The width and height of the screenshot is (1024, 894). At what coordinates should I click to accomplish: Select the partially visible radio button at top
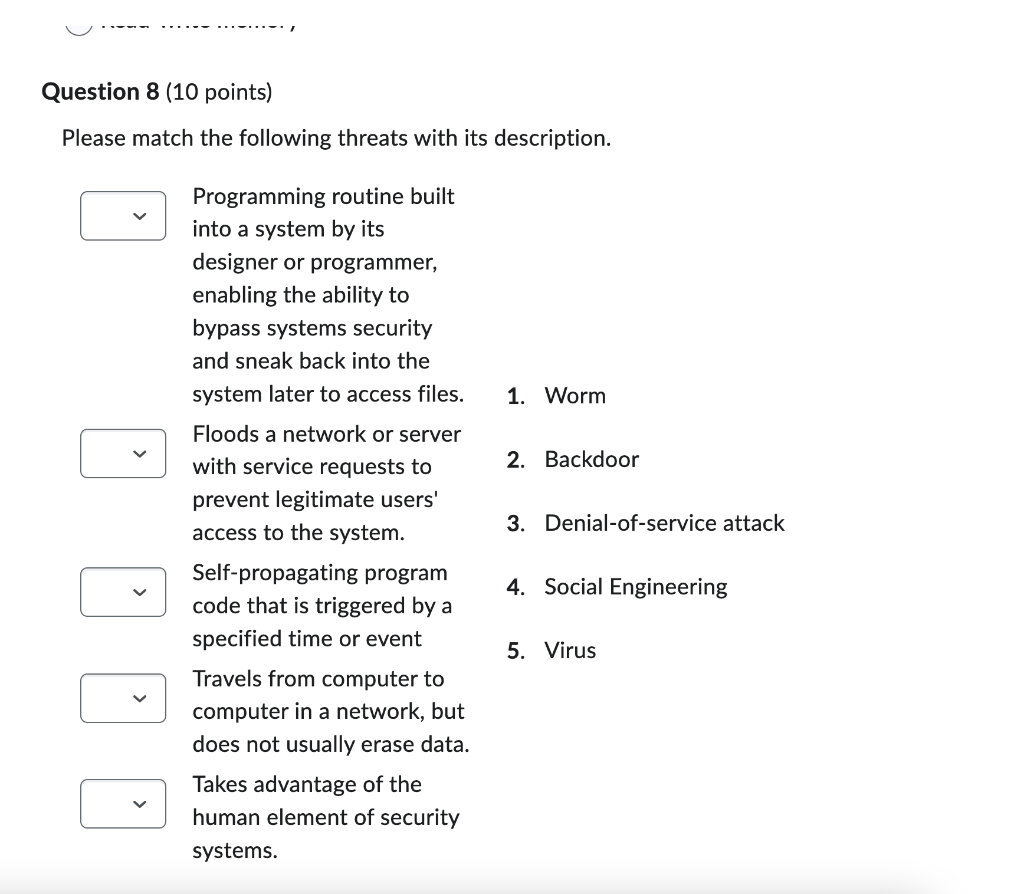(78, 22)
